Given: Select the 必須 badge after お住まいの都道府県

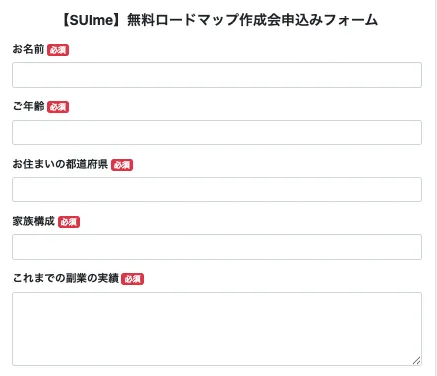Looking at the screenshot, I should (x=122, y=165).
